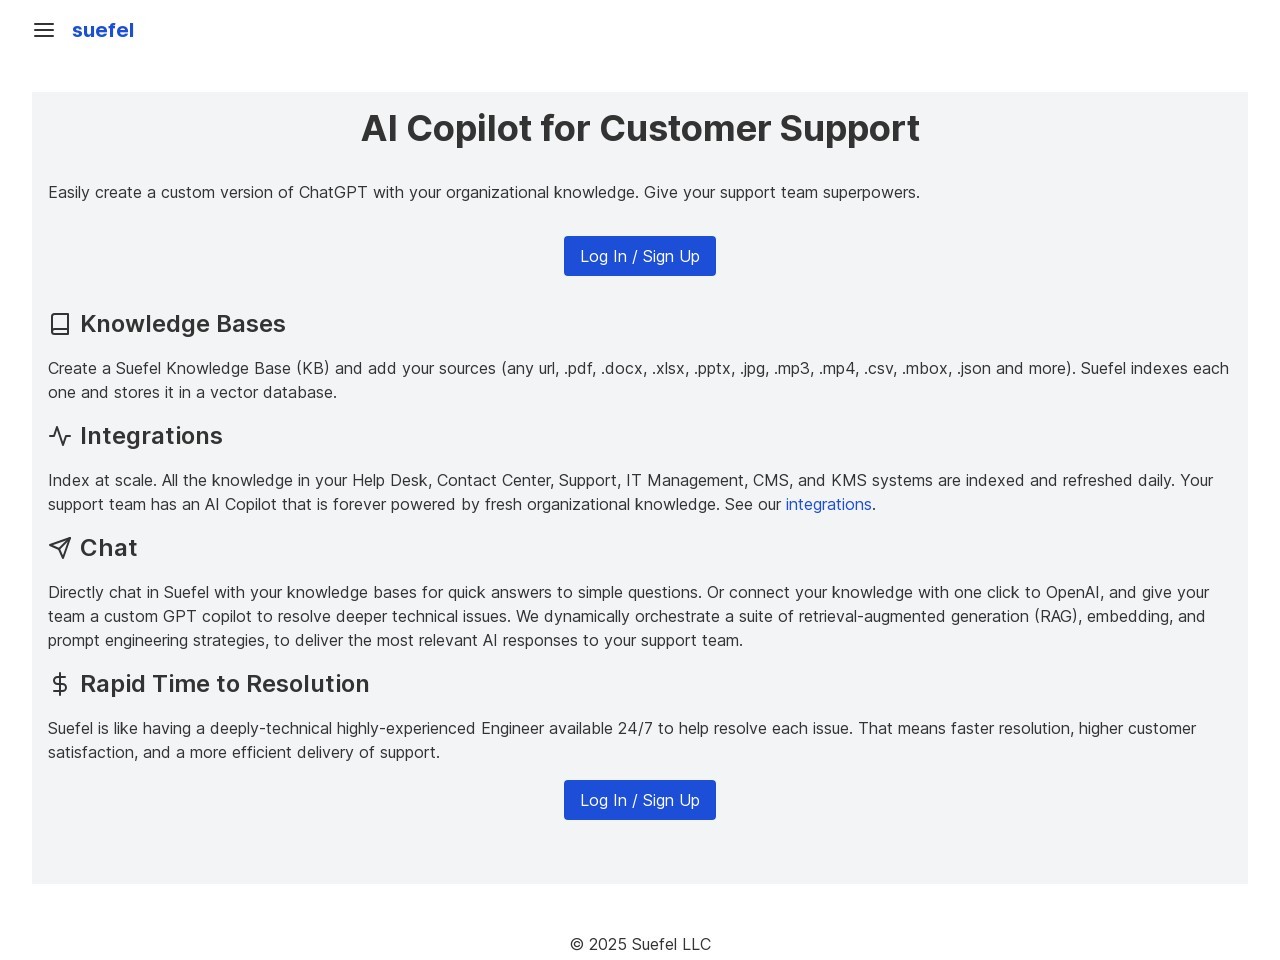Click the paragraph listing supported file types
The width and height of the screenshot is (1280, 960).
tap(640, 380)
